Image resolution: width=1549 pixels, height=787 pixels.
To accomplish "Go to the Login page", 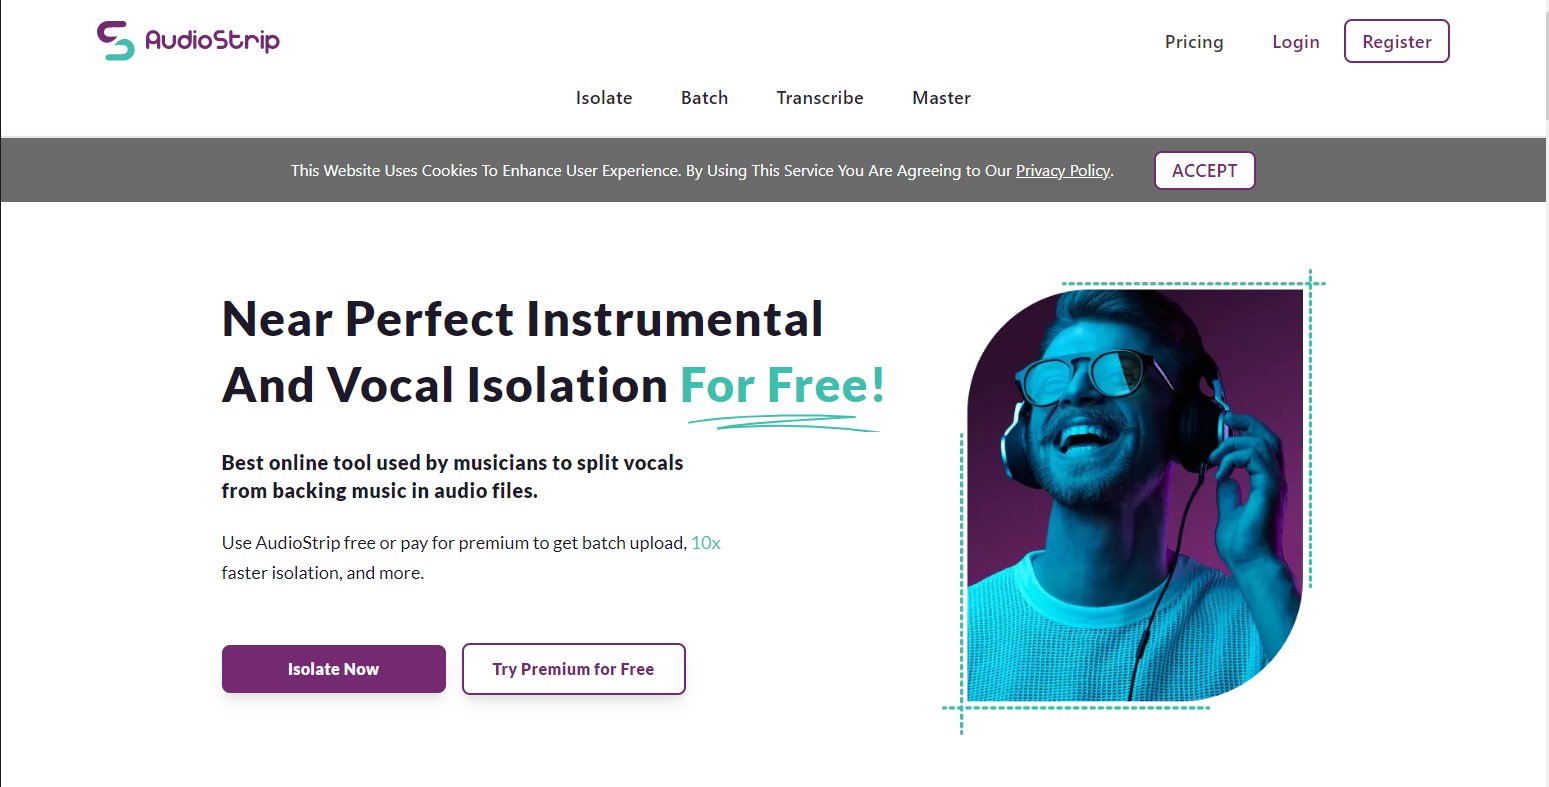I will [x=1295, y=42].
